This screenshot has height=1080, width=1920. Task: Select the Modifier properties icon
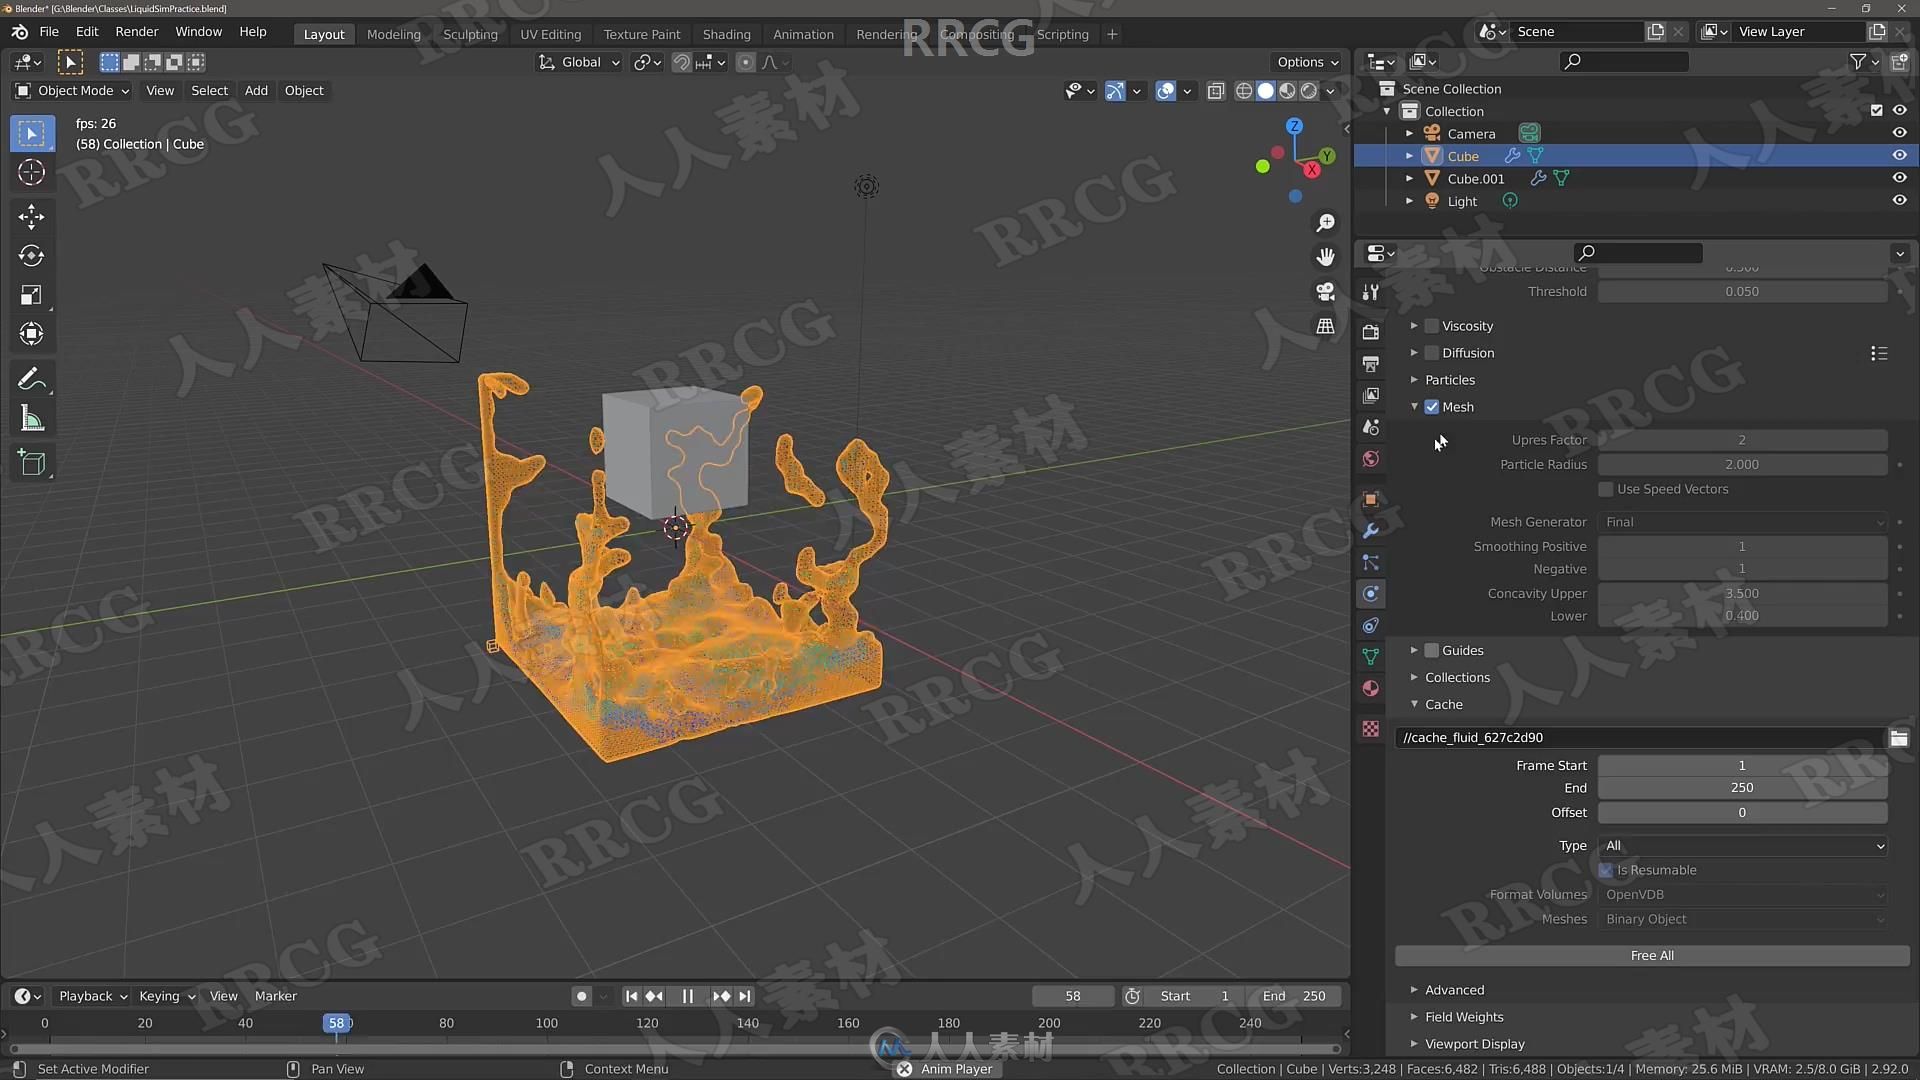(x=1370, y=529)
